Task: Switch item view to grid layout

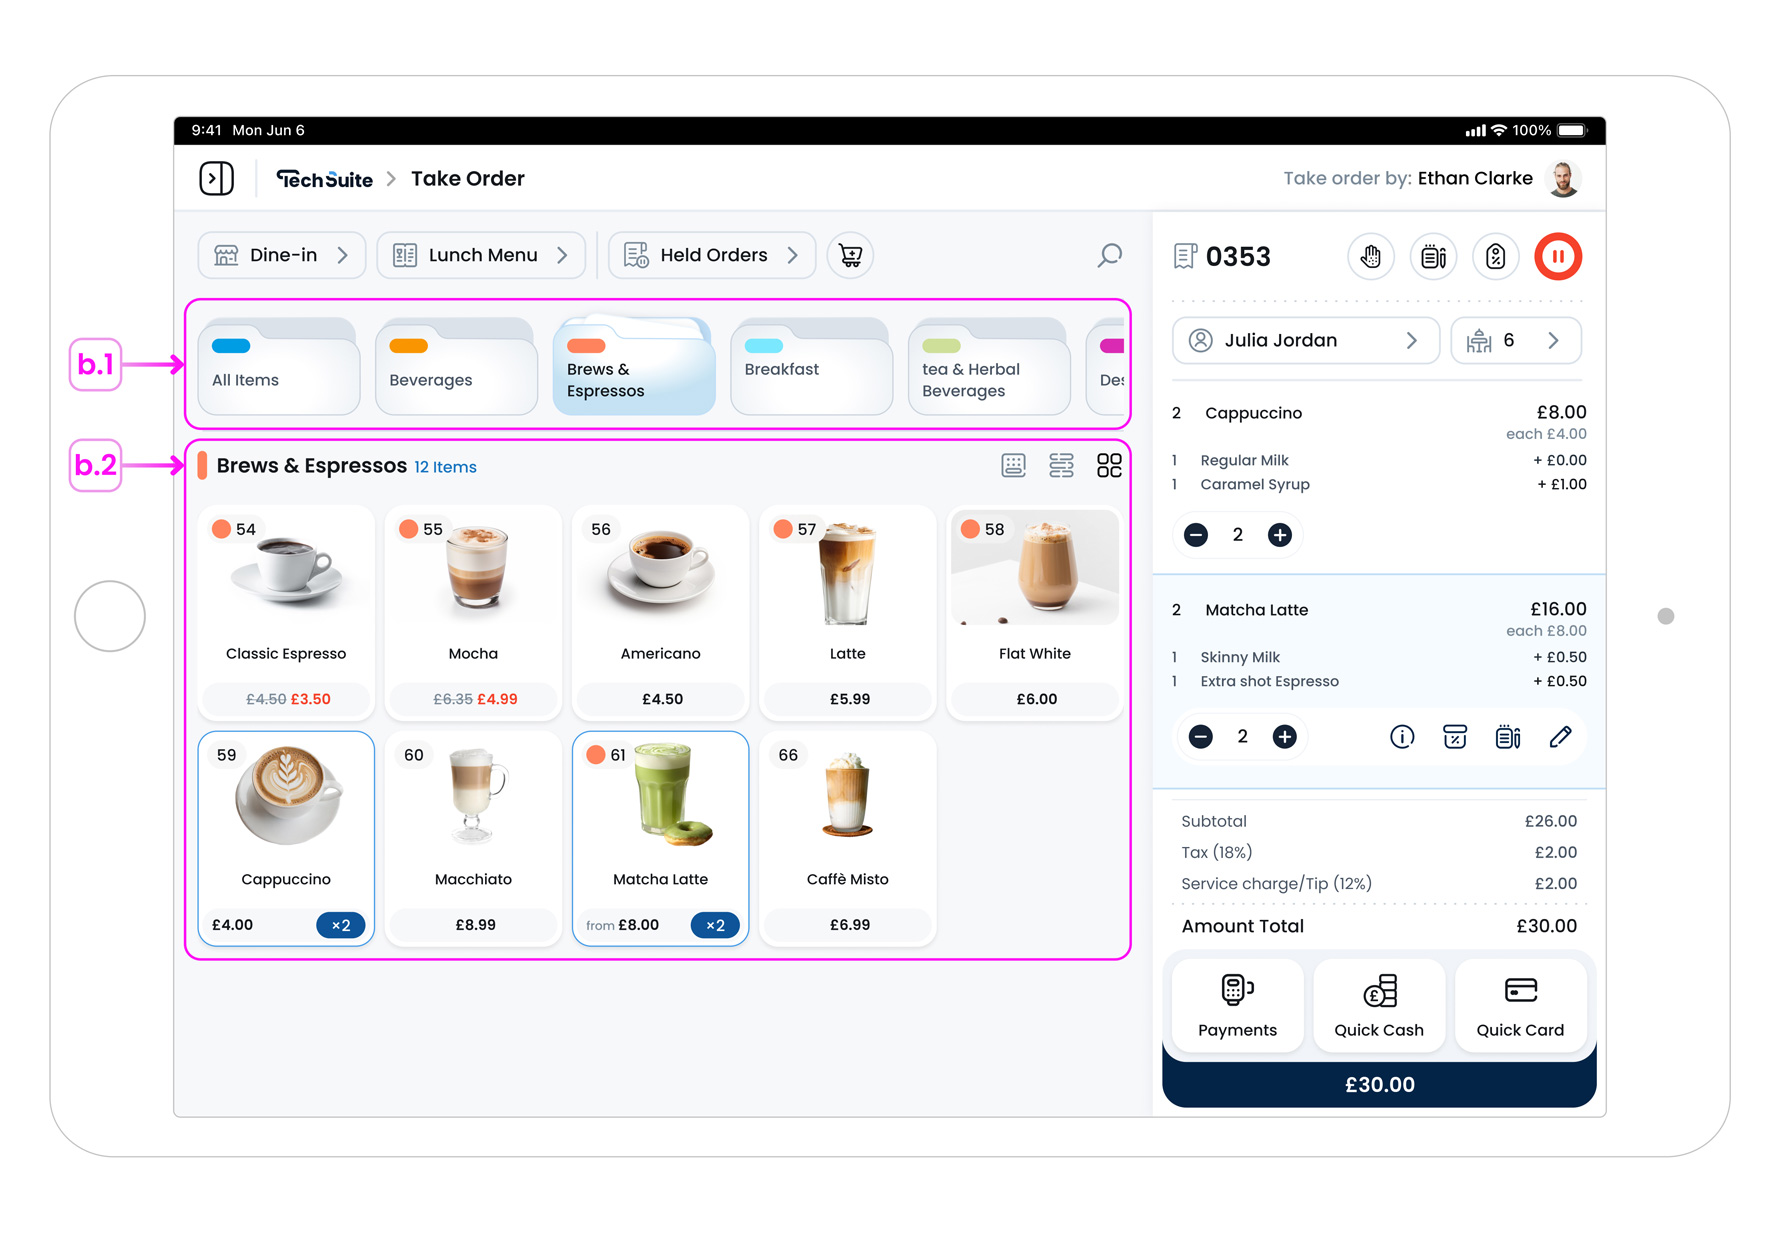Action: (x=1109, y=465)
